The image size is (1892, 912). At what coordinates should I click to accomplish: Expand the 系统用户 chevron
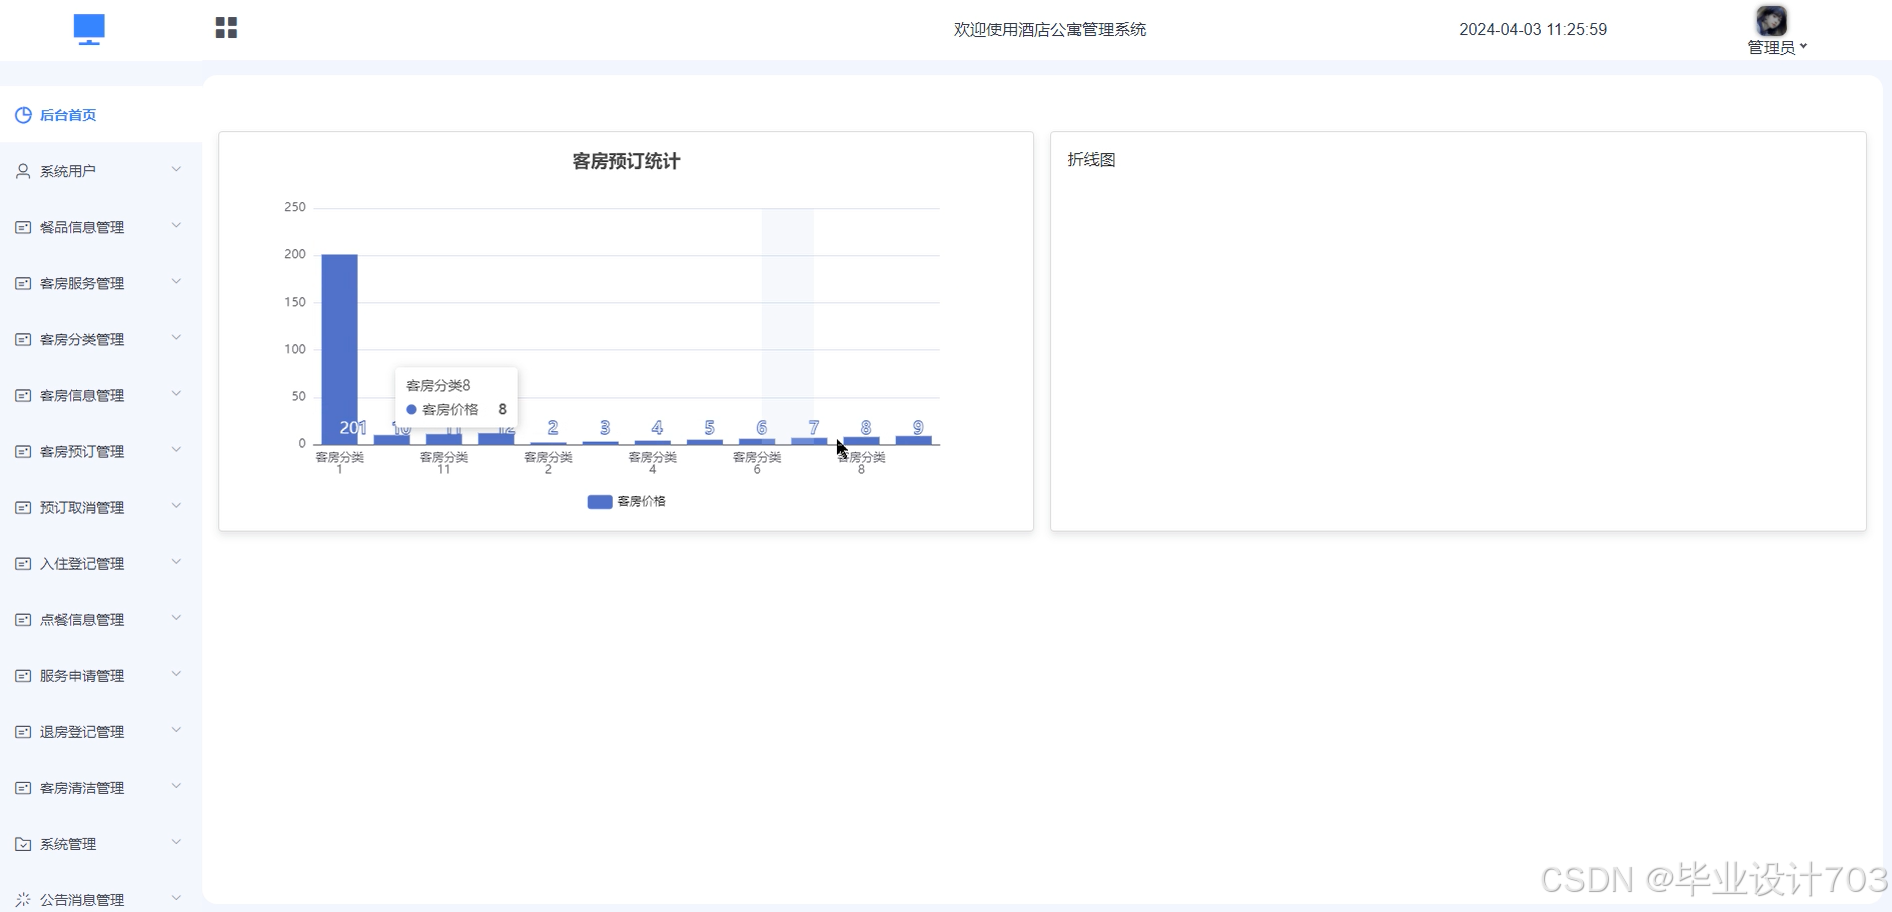(x=176, y=170)
